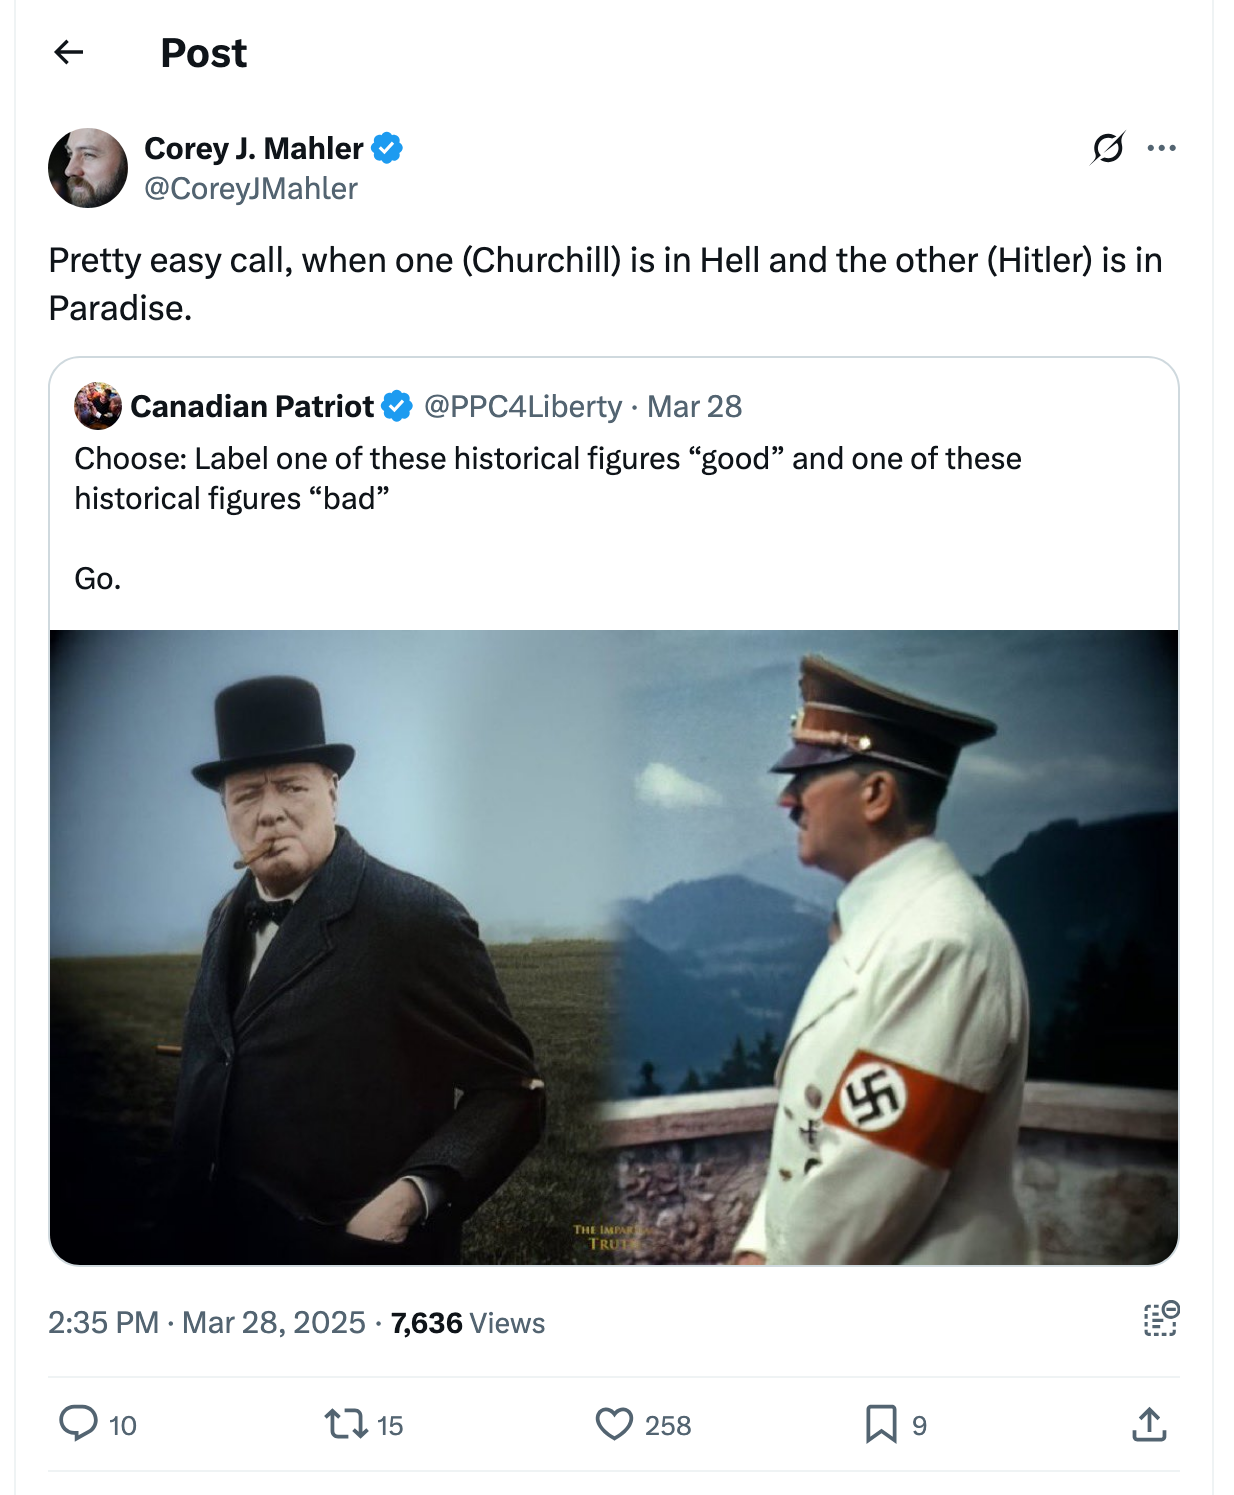
Task: Click the verified badge next to Canadian Patriot
Action: pos(397,406)
